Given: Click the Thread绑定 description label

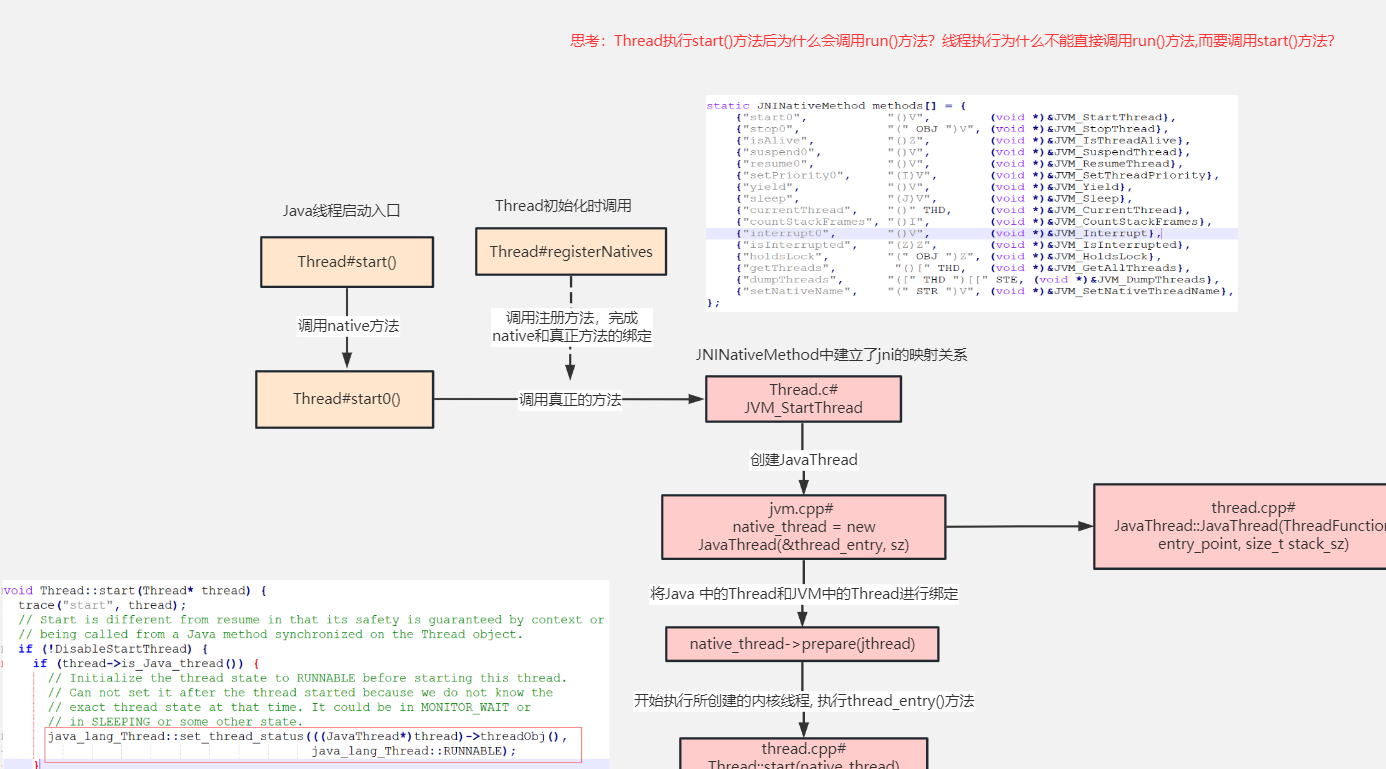Looking at the screenshot, I should tap(802, 593).
